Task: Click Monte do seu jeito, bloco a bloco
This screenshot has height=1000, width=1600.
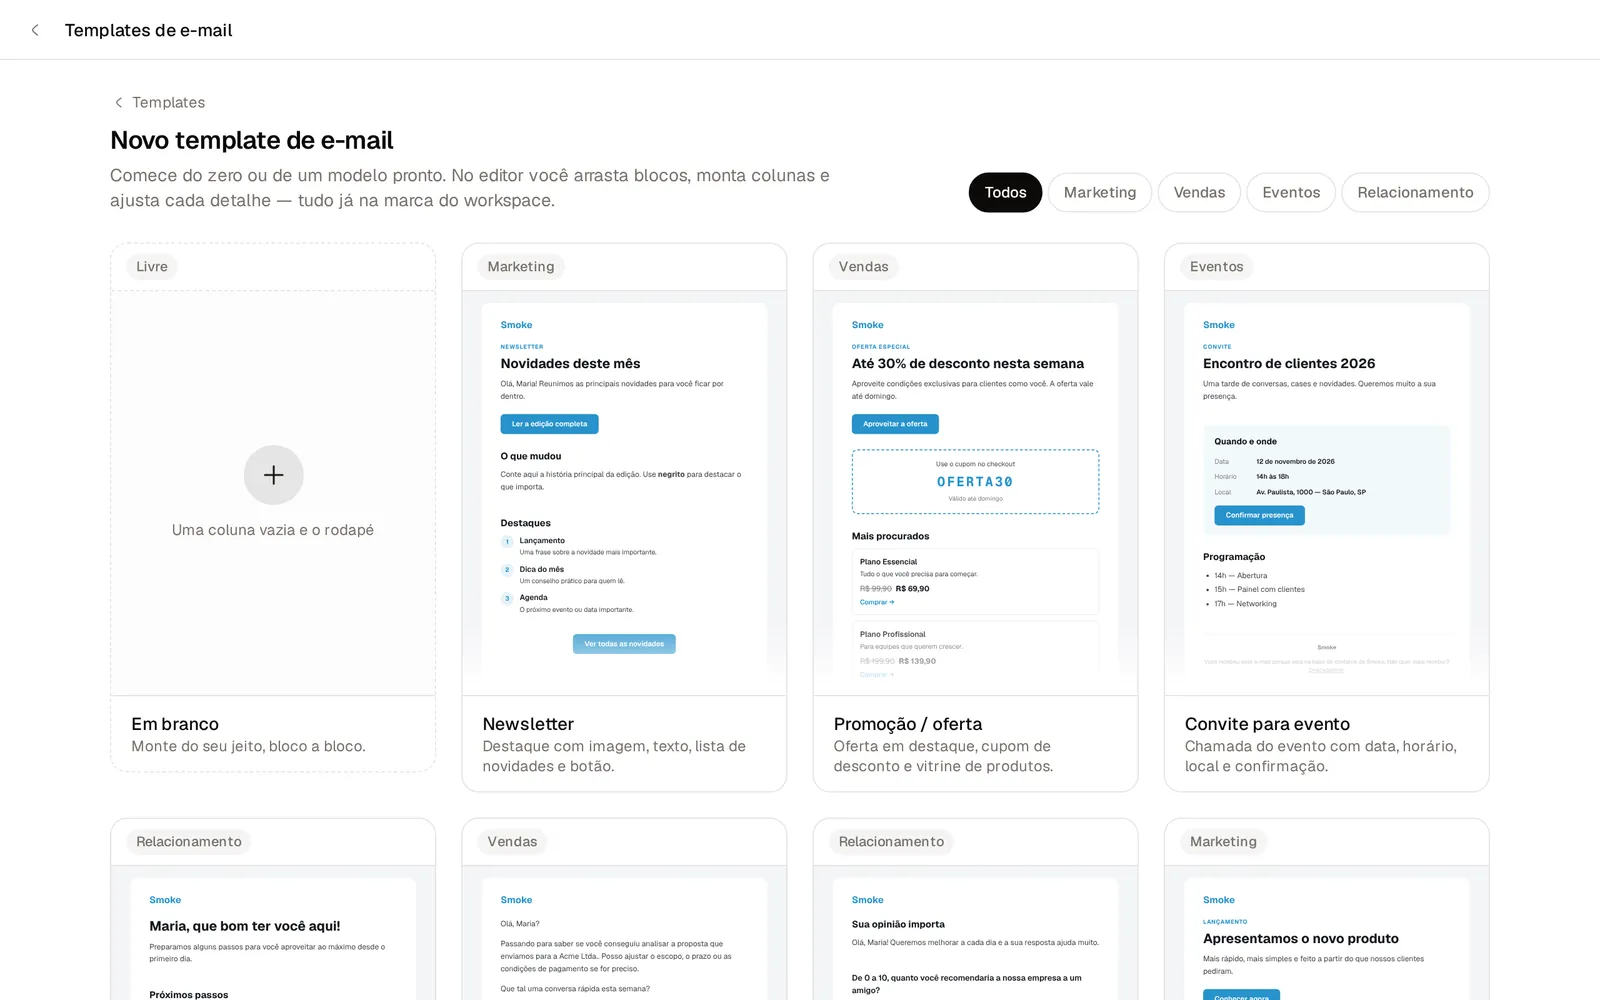Action: tap(248, 747)
